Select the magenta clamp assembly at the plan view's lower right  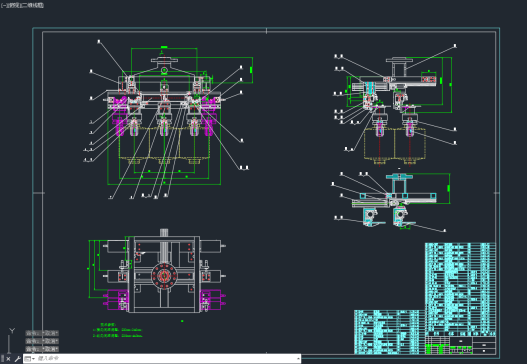point(211,300)
